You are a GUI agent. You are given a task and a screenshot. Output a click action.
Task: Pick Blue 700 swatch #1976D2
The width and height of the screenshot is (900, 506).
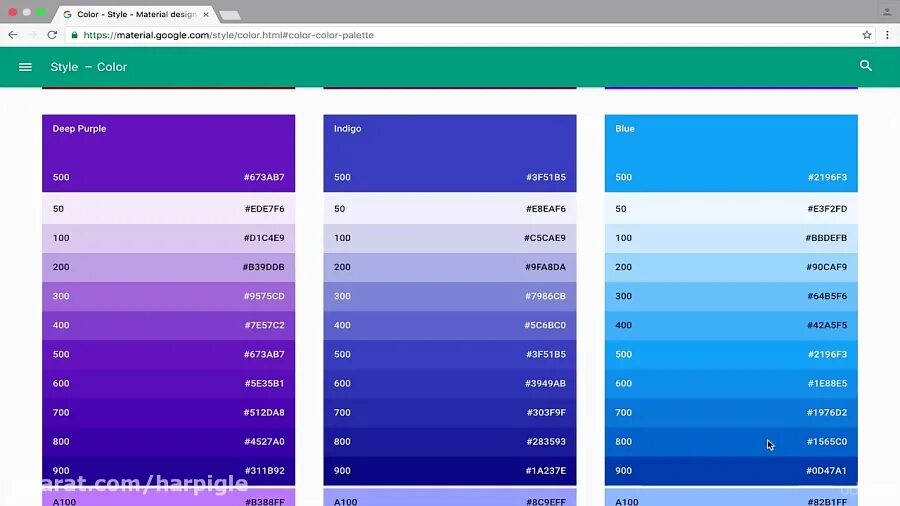(731, 412)
